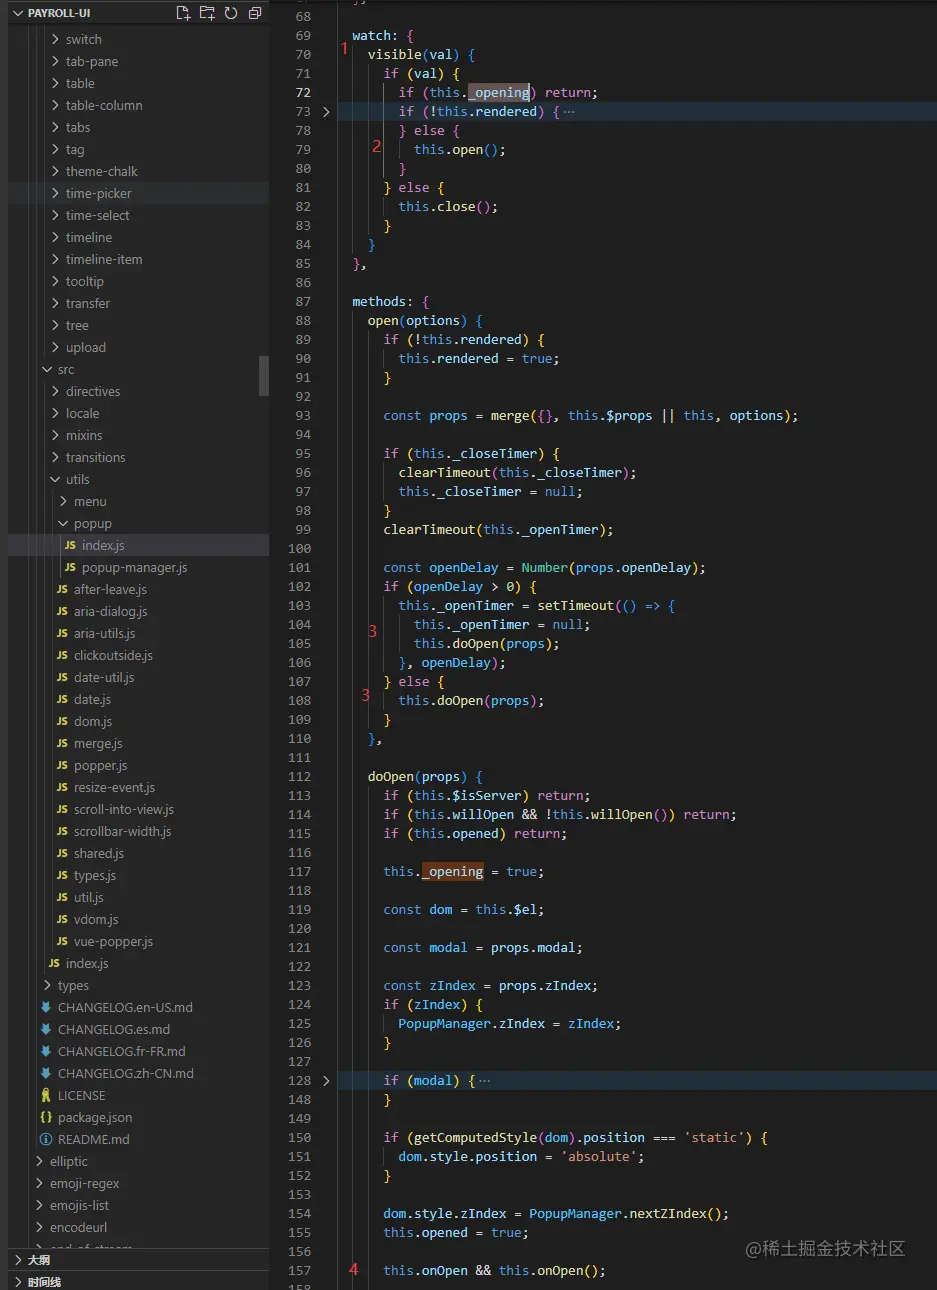Click line number 117 in the gutter

point(300,872)
